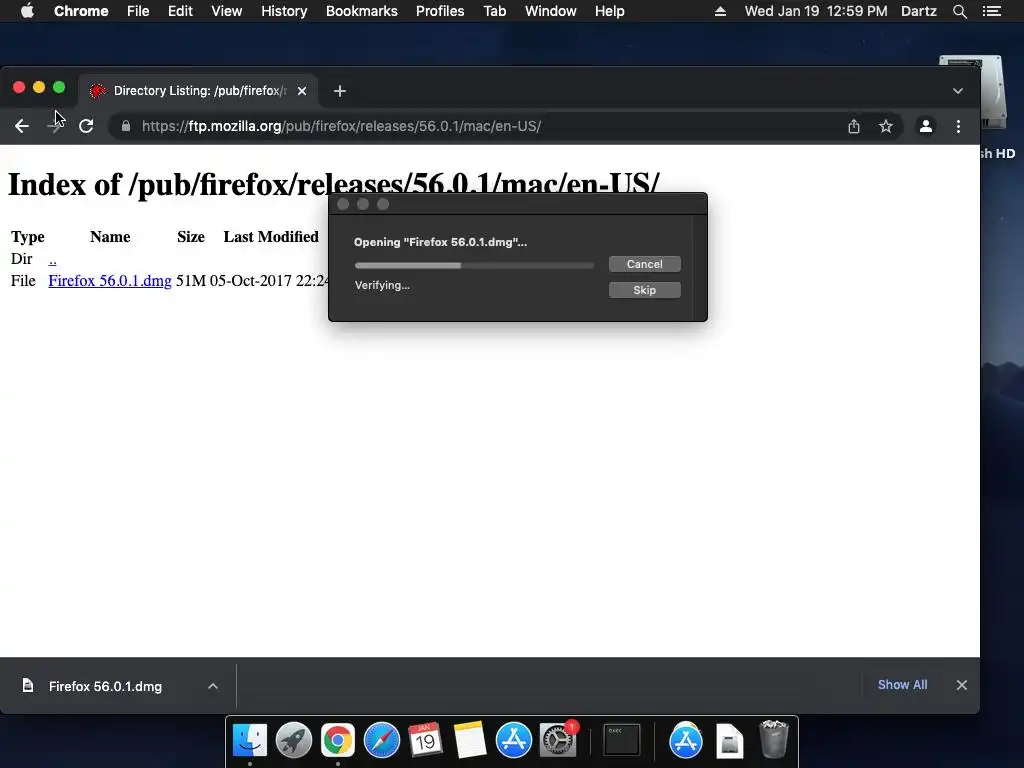
Task: Click the second App Store icon in Dock
Action: click(686, 741)
